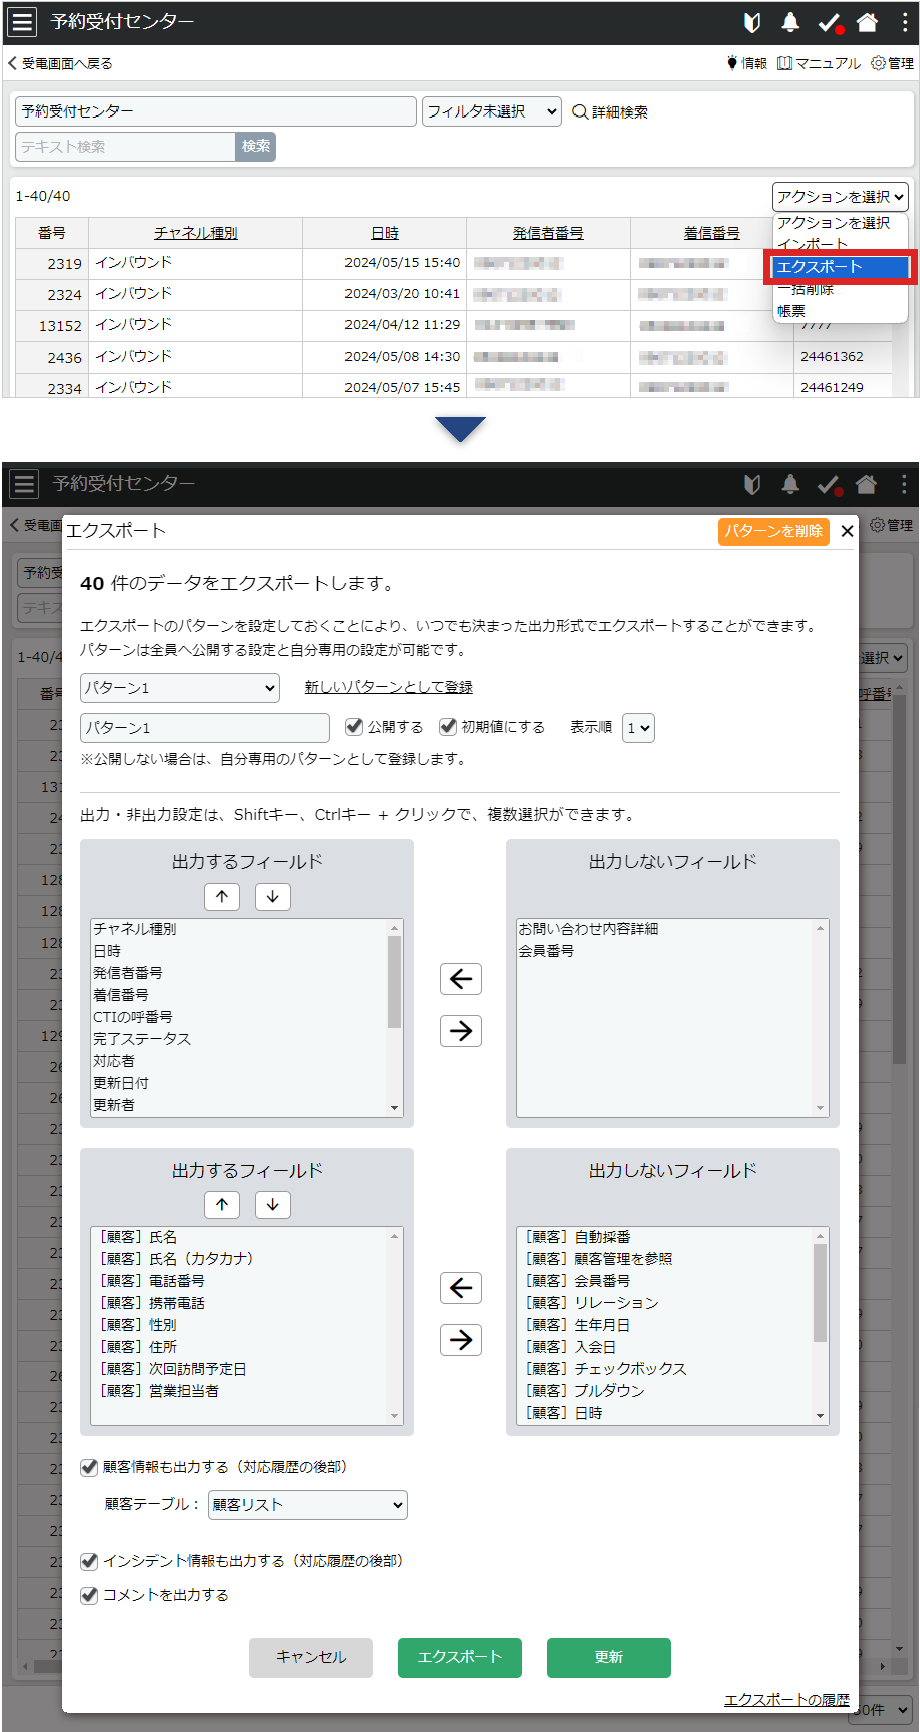This screenshot has width=920, height=1732.
Task: Select CTIの呼番号 in output field list
Action: point(239,1017)
